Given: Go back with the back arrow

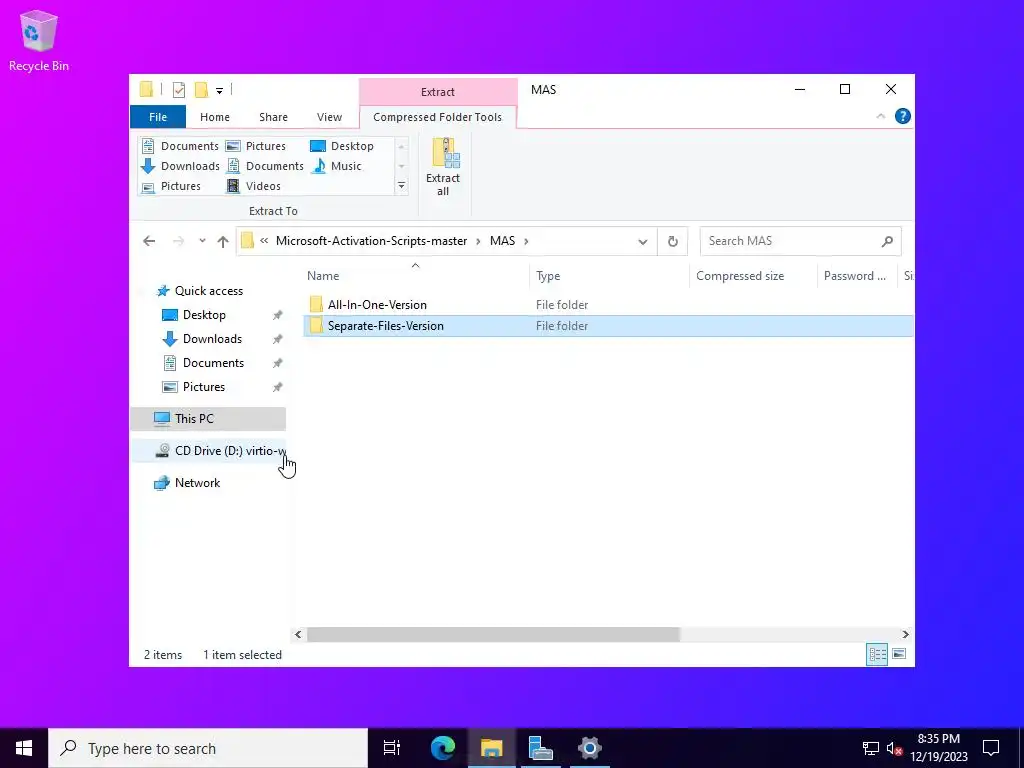Looking at the screenshot, I should 149,242.
